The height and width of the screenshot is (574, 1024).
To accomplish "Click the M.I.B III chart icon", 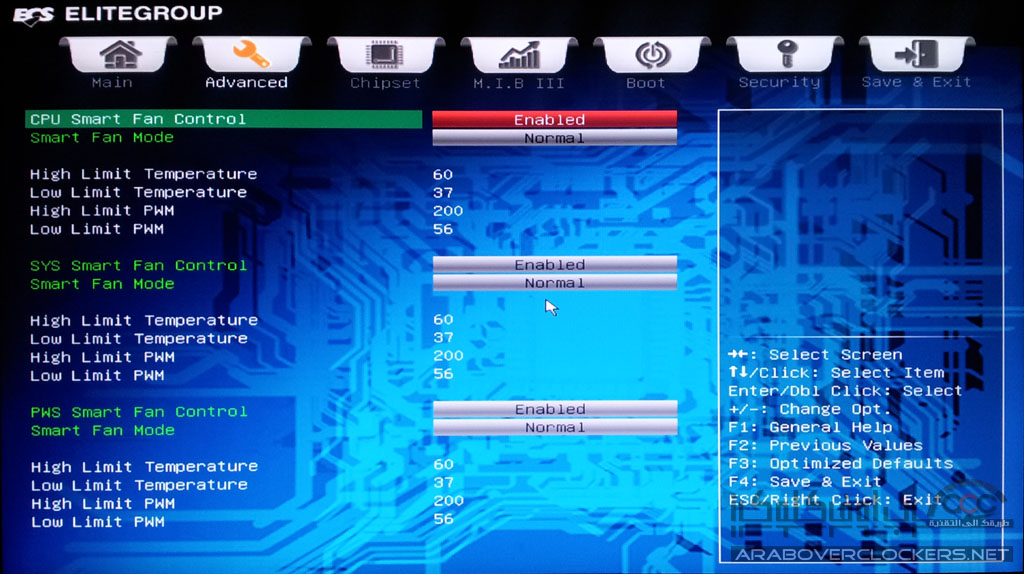I will click(x=519, y=55).
